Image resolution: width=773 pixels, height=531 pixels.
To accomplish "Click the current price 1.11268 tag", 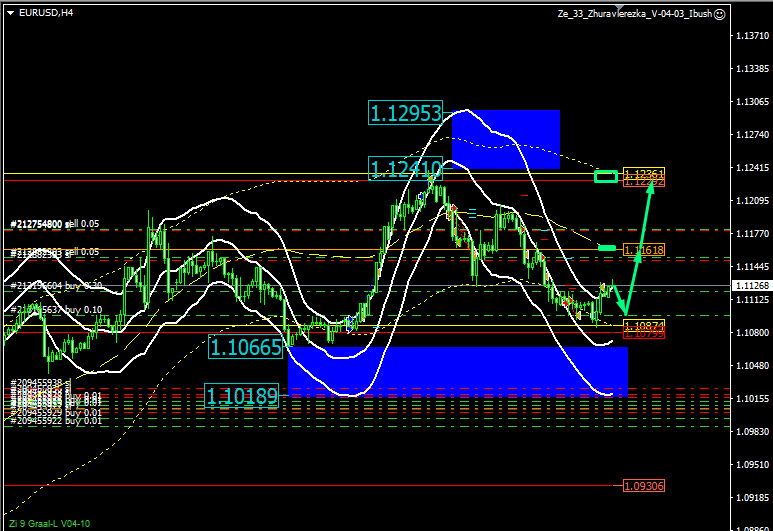I will (750, 286).
